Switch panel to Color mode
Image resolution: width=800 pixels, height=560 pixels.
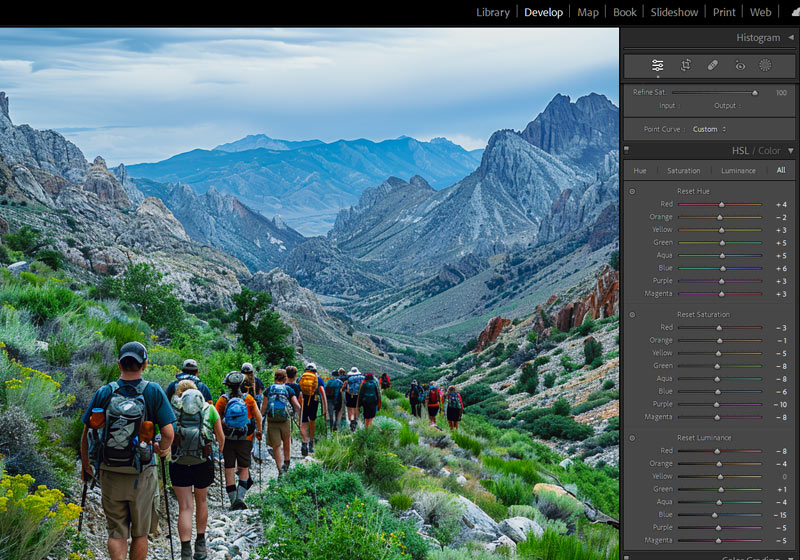tap(769, 150)
